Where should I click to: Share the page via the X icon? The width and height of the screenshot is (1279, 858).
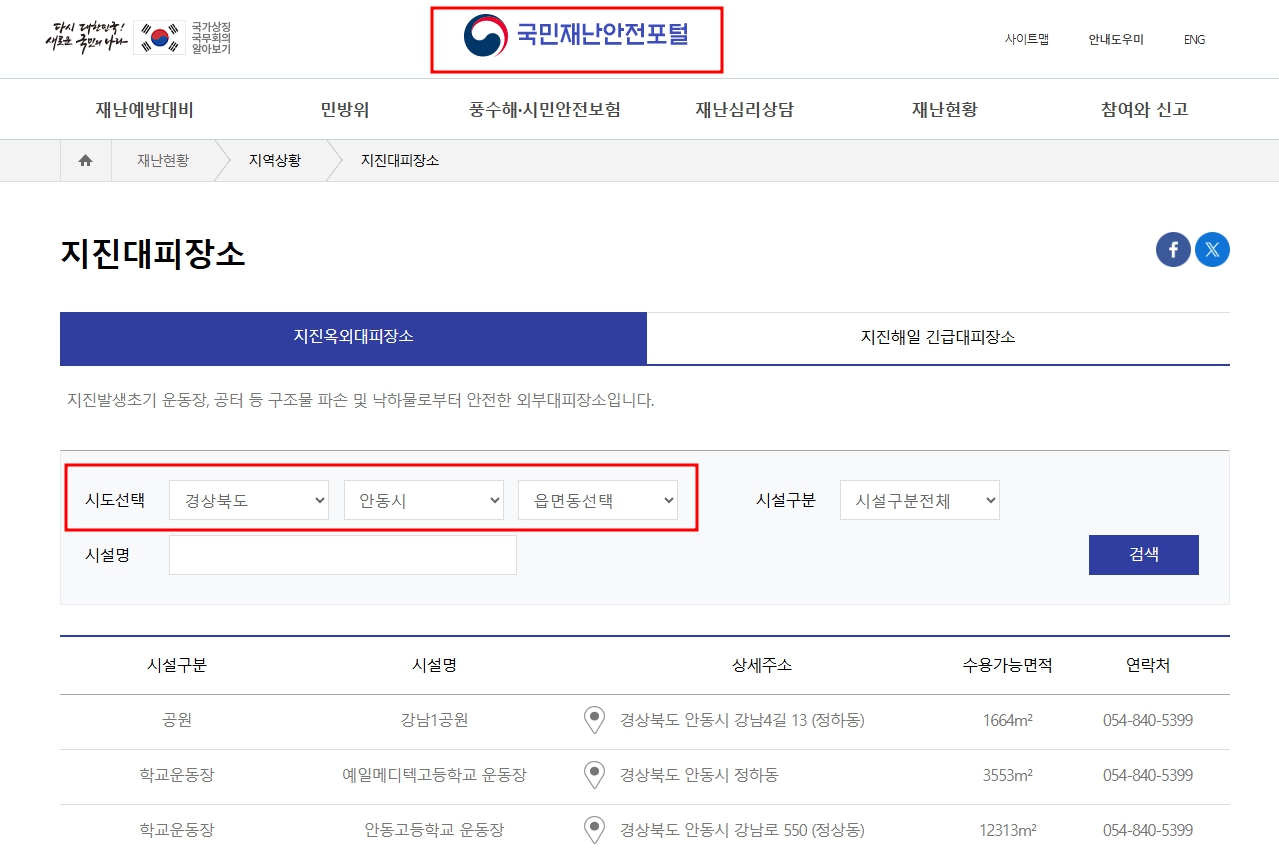(1212, 249)
